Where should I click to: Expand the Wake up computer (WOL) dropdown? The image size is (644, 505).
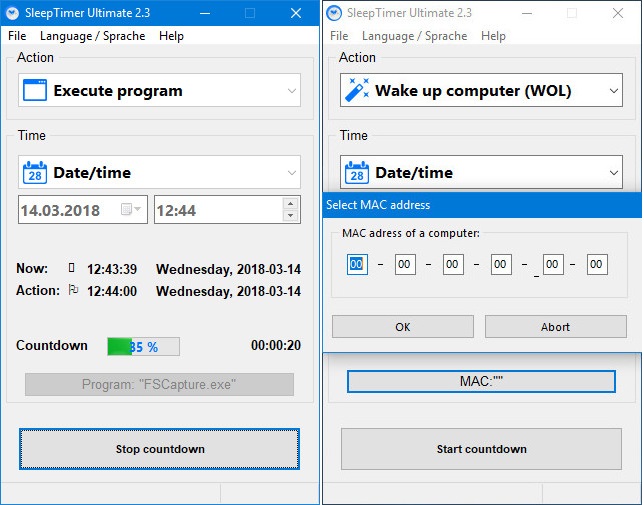[x=614, y=91]
